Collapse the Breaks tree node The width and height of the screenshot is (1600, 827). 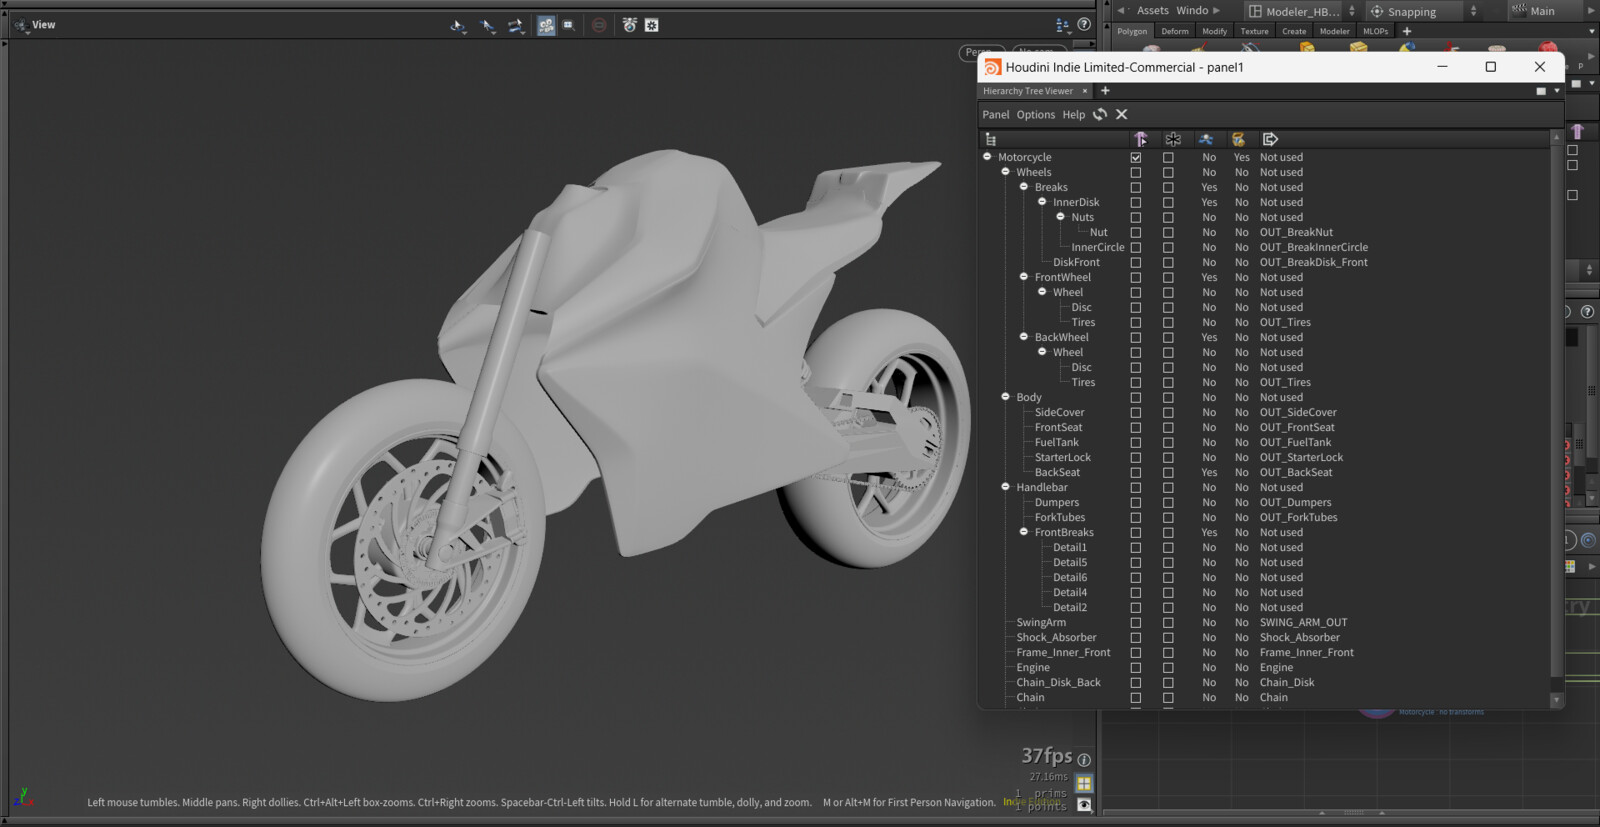[1024, 187]
